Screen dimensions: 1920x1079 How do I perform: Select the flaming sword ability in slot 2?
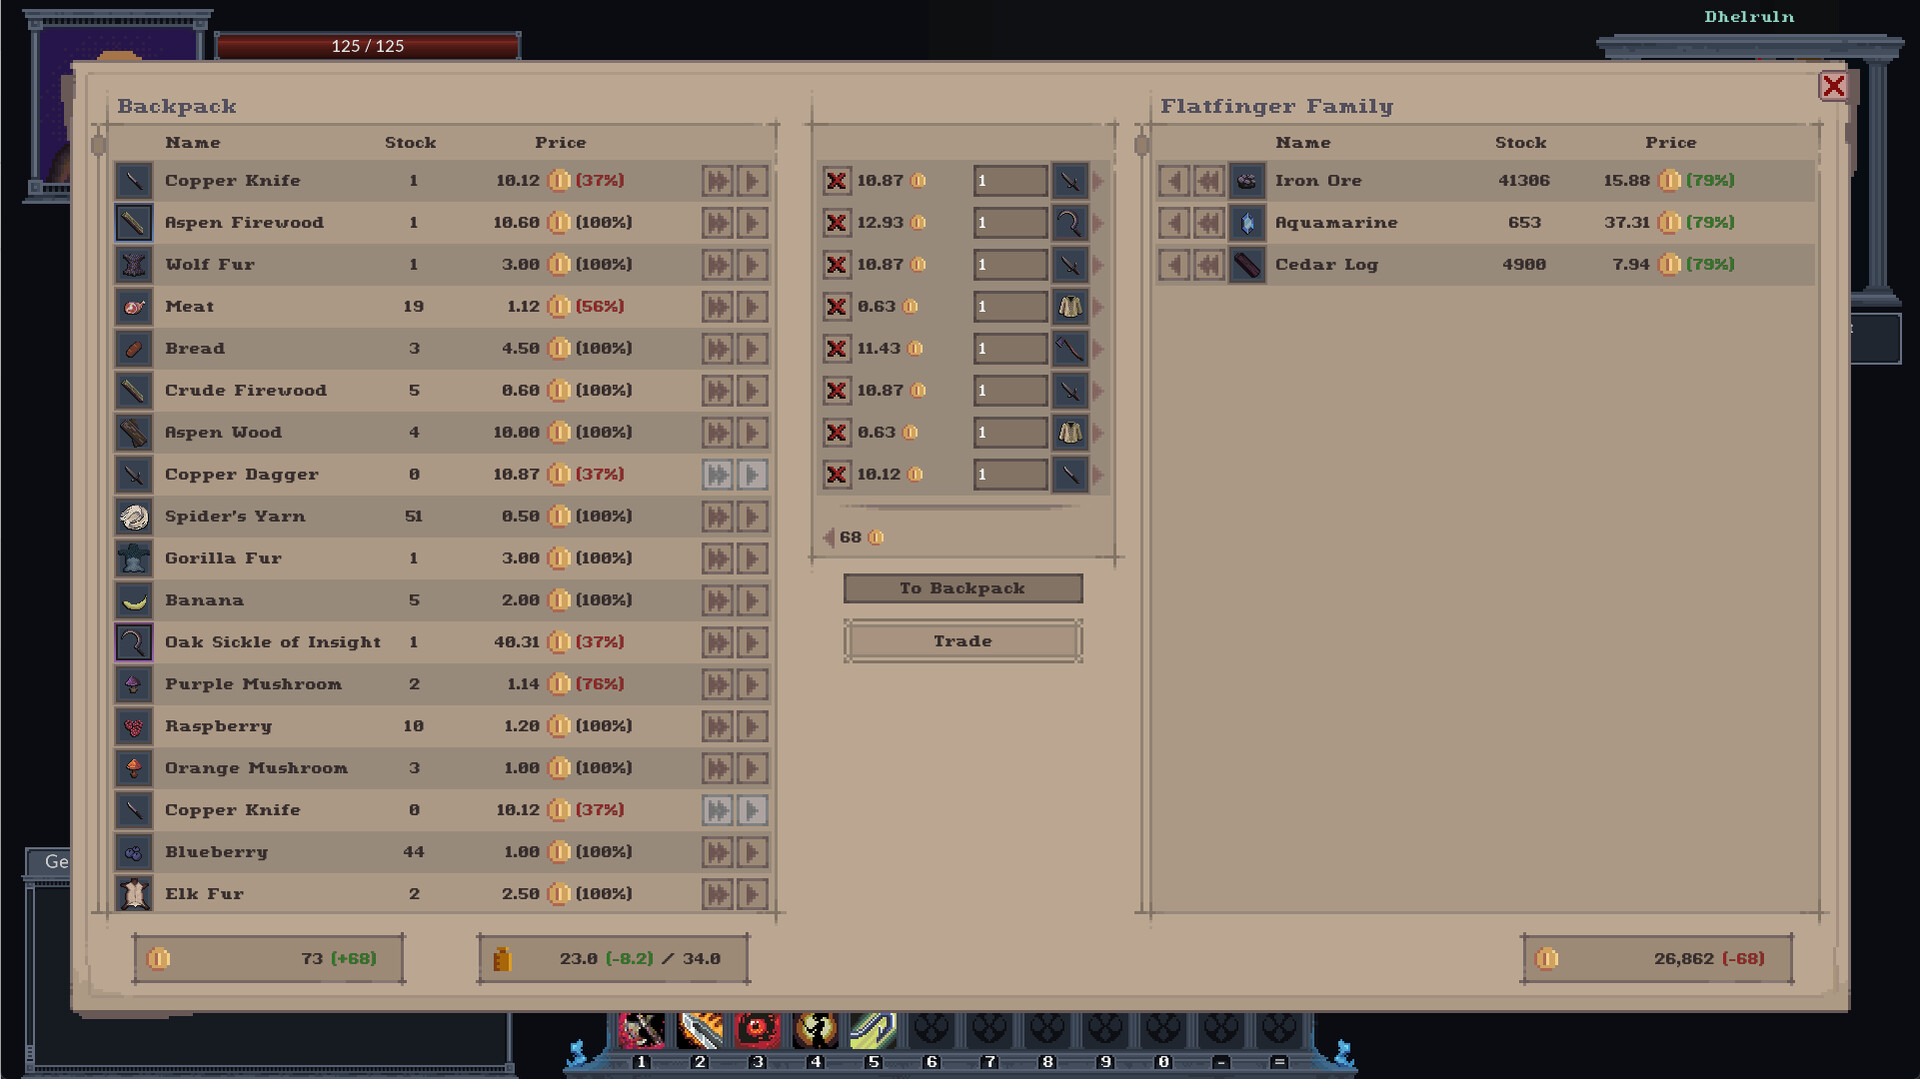coord(700,1029)
